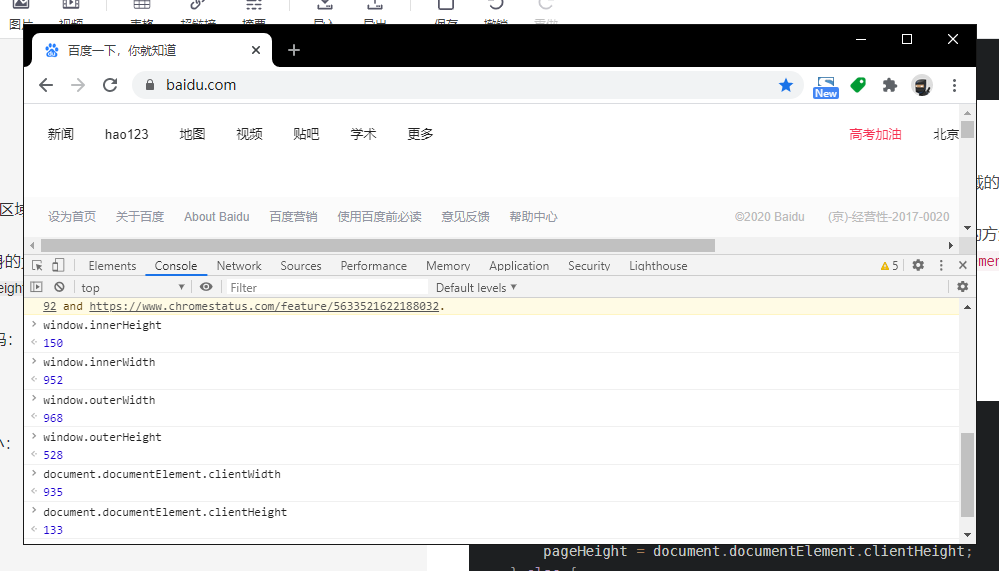Screen dimensions: 999x571
Task: Open the hao123 link
Action: coord(127,134)
